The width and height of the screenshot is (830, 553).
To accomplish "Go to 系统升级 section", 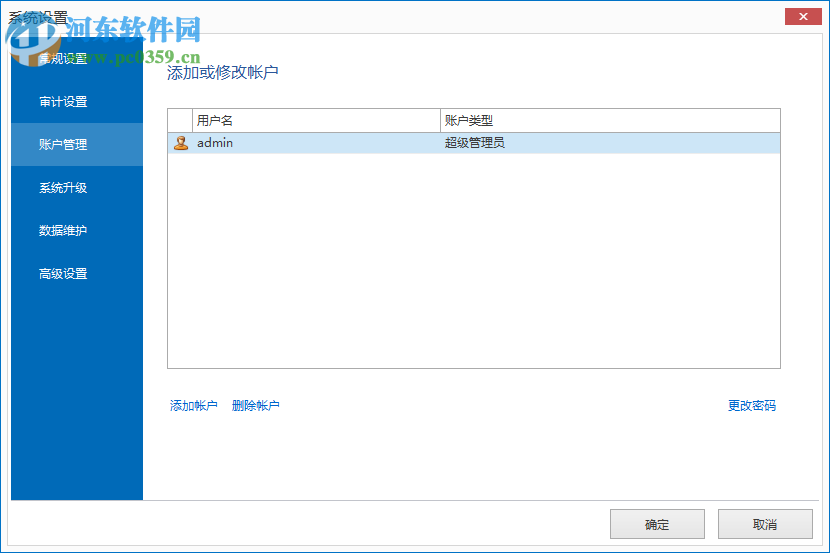I will [x=77, y=187].
